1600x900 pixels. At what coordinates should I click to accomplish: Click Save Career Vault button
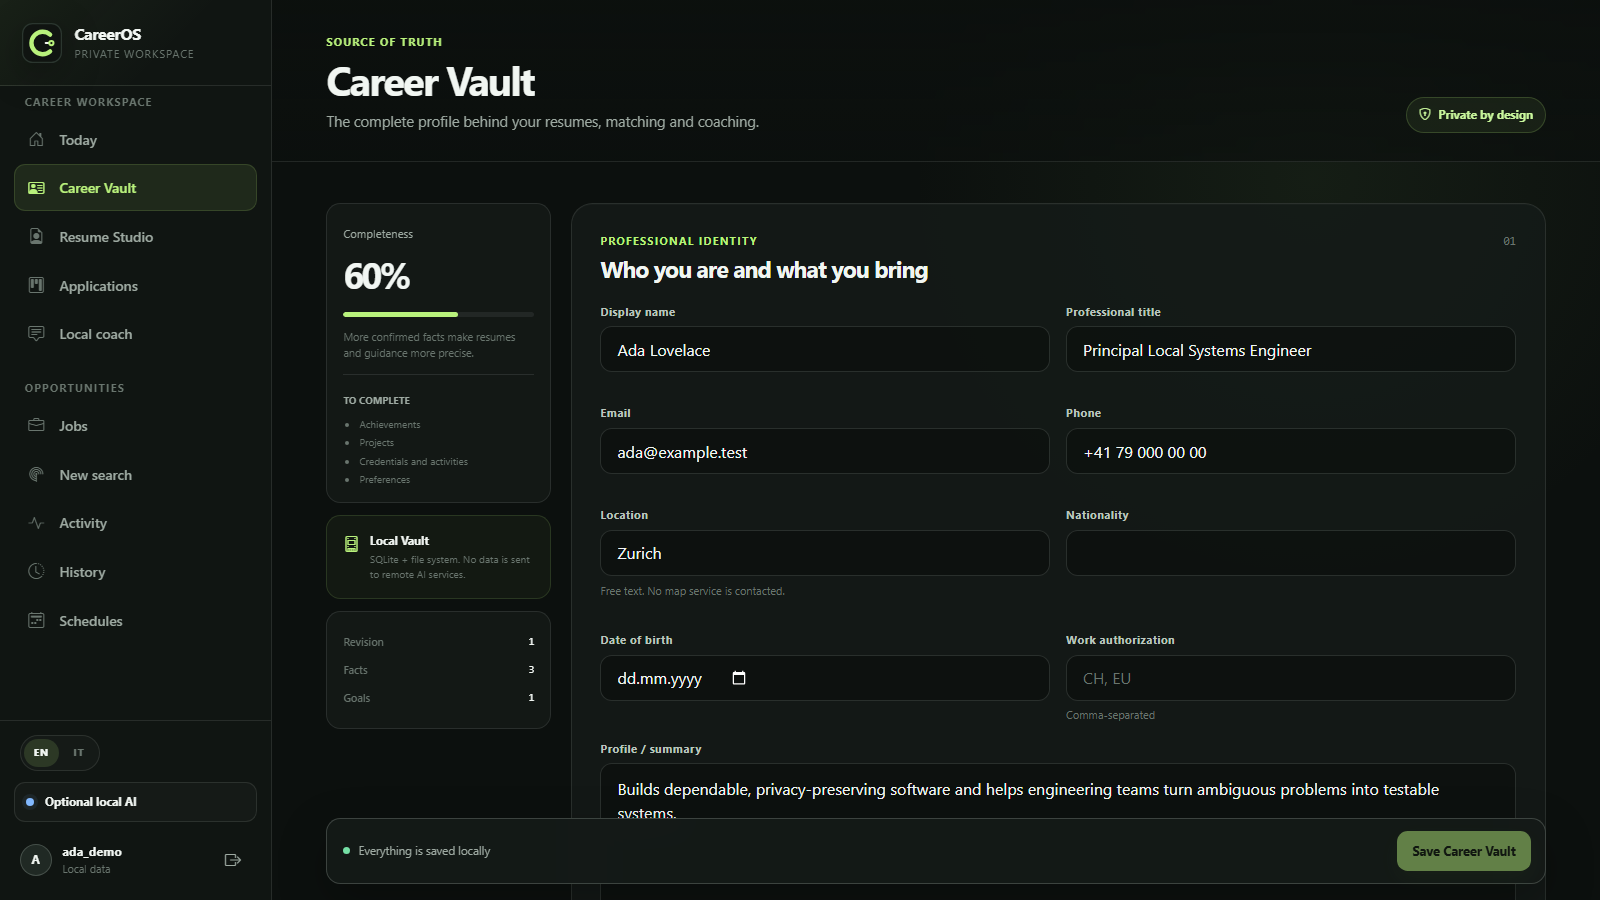(1464, 851)
